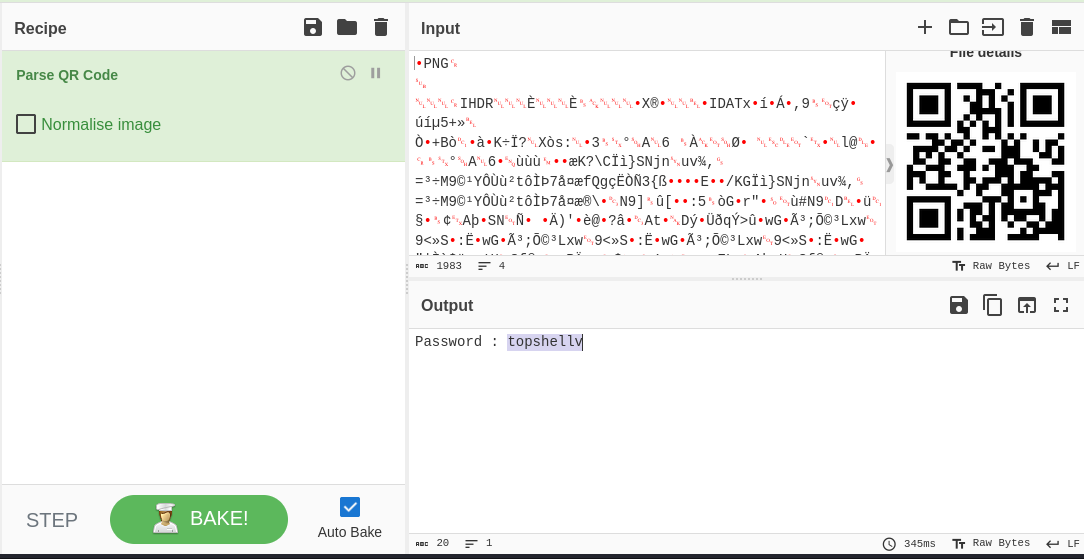
Task: Clear the recipe with trash icon
Action: [x=381, y=27]
